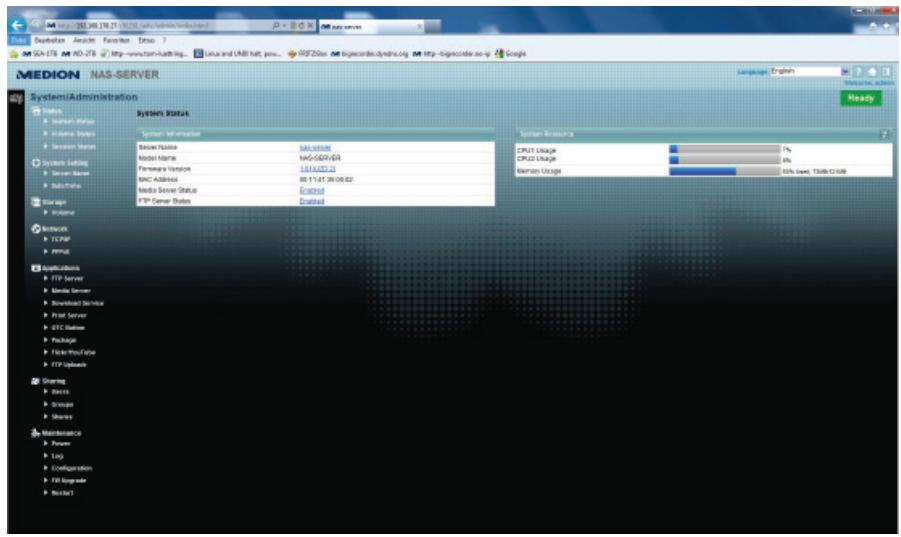Open the Sharing section icon

(36, 381)
